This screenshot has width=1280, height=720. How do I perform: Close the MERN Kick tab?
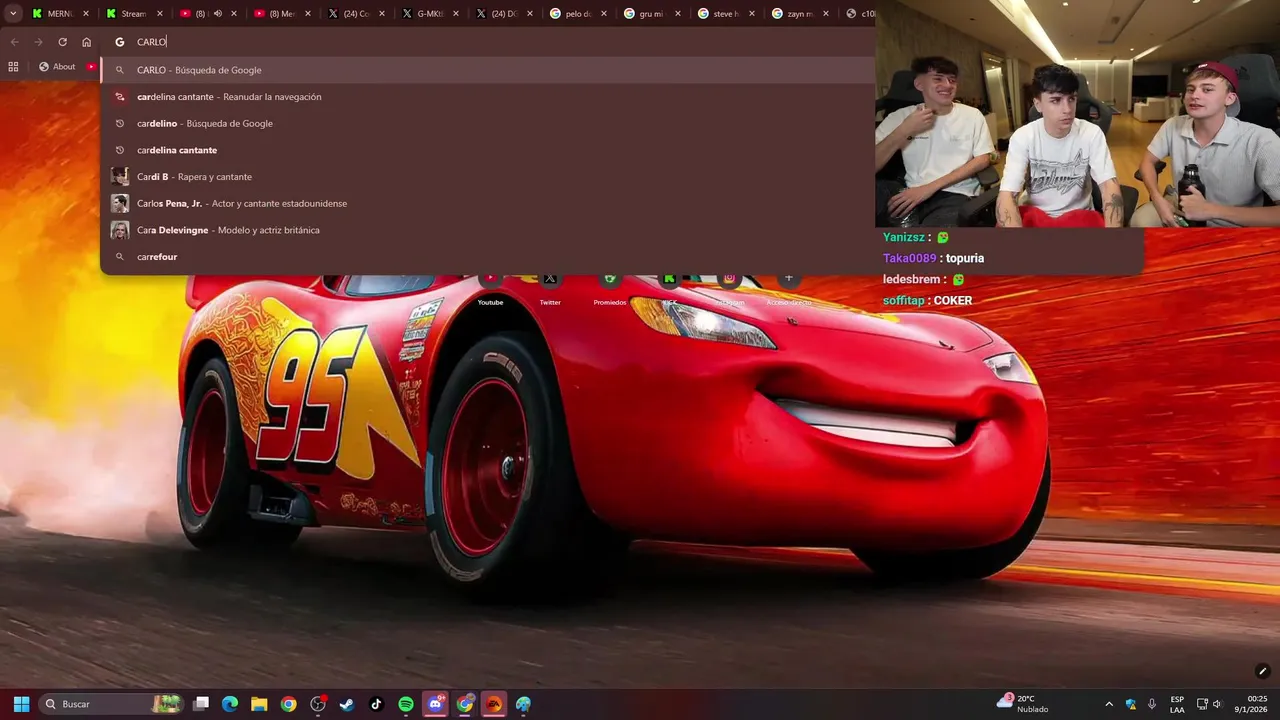coord(86,14)
